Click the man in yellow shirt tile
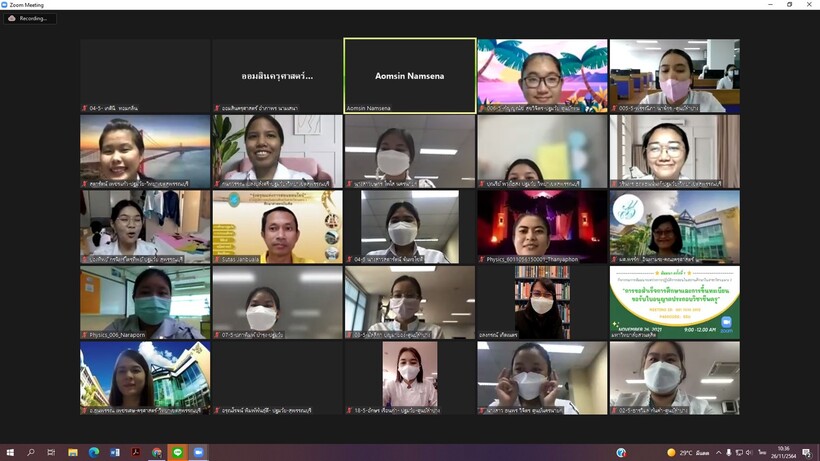Screen dimensions: 820x461 [277, 226]
